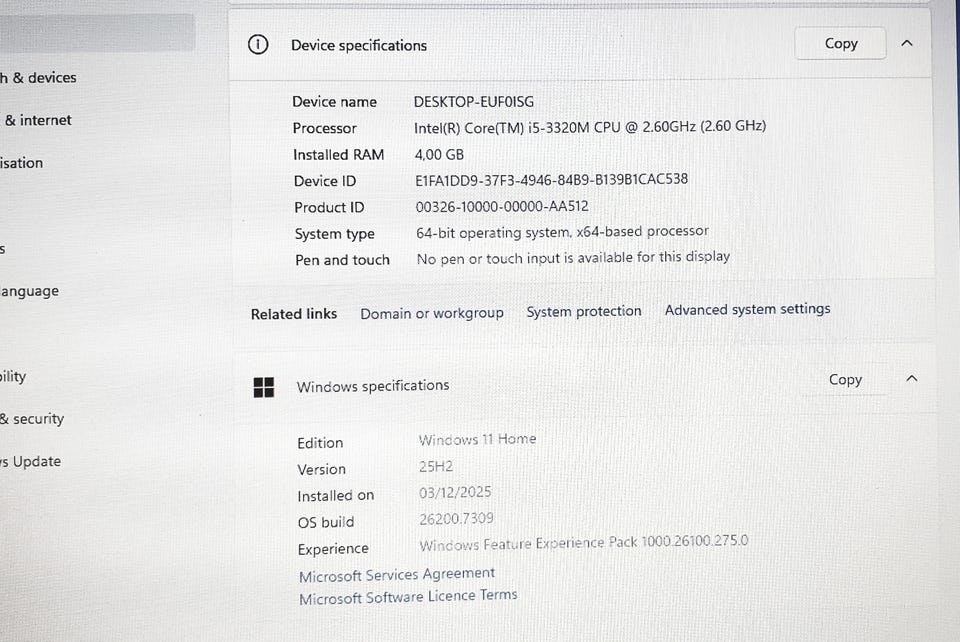Select the '& security' sidebar item

tap(32, 419)
